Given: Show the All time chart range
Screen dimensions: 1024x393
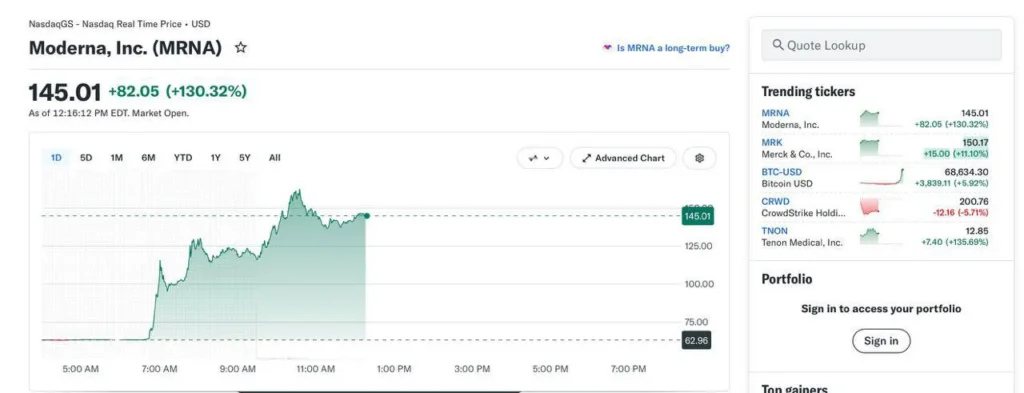Looking at the screenshot, I should click(x=274, y=157).
